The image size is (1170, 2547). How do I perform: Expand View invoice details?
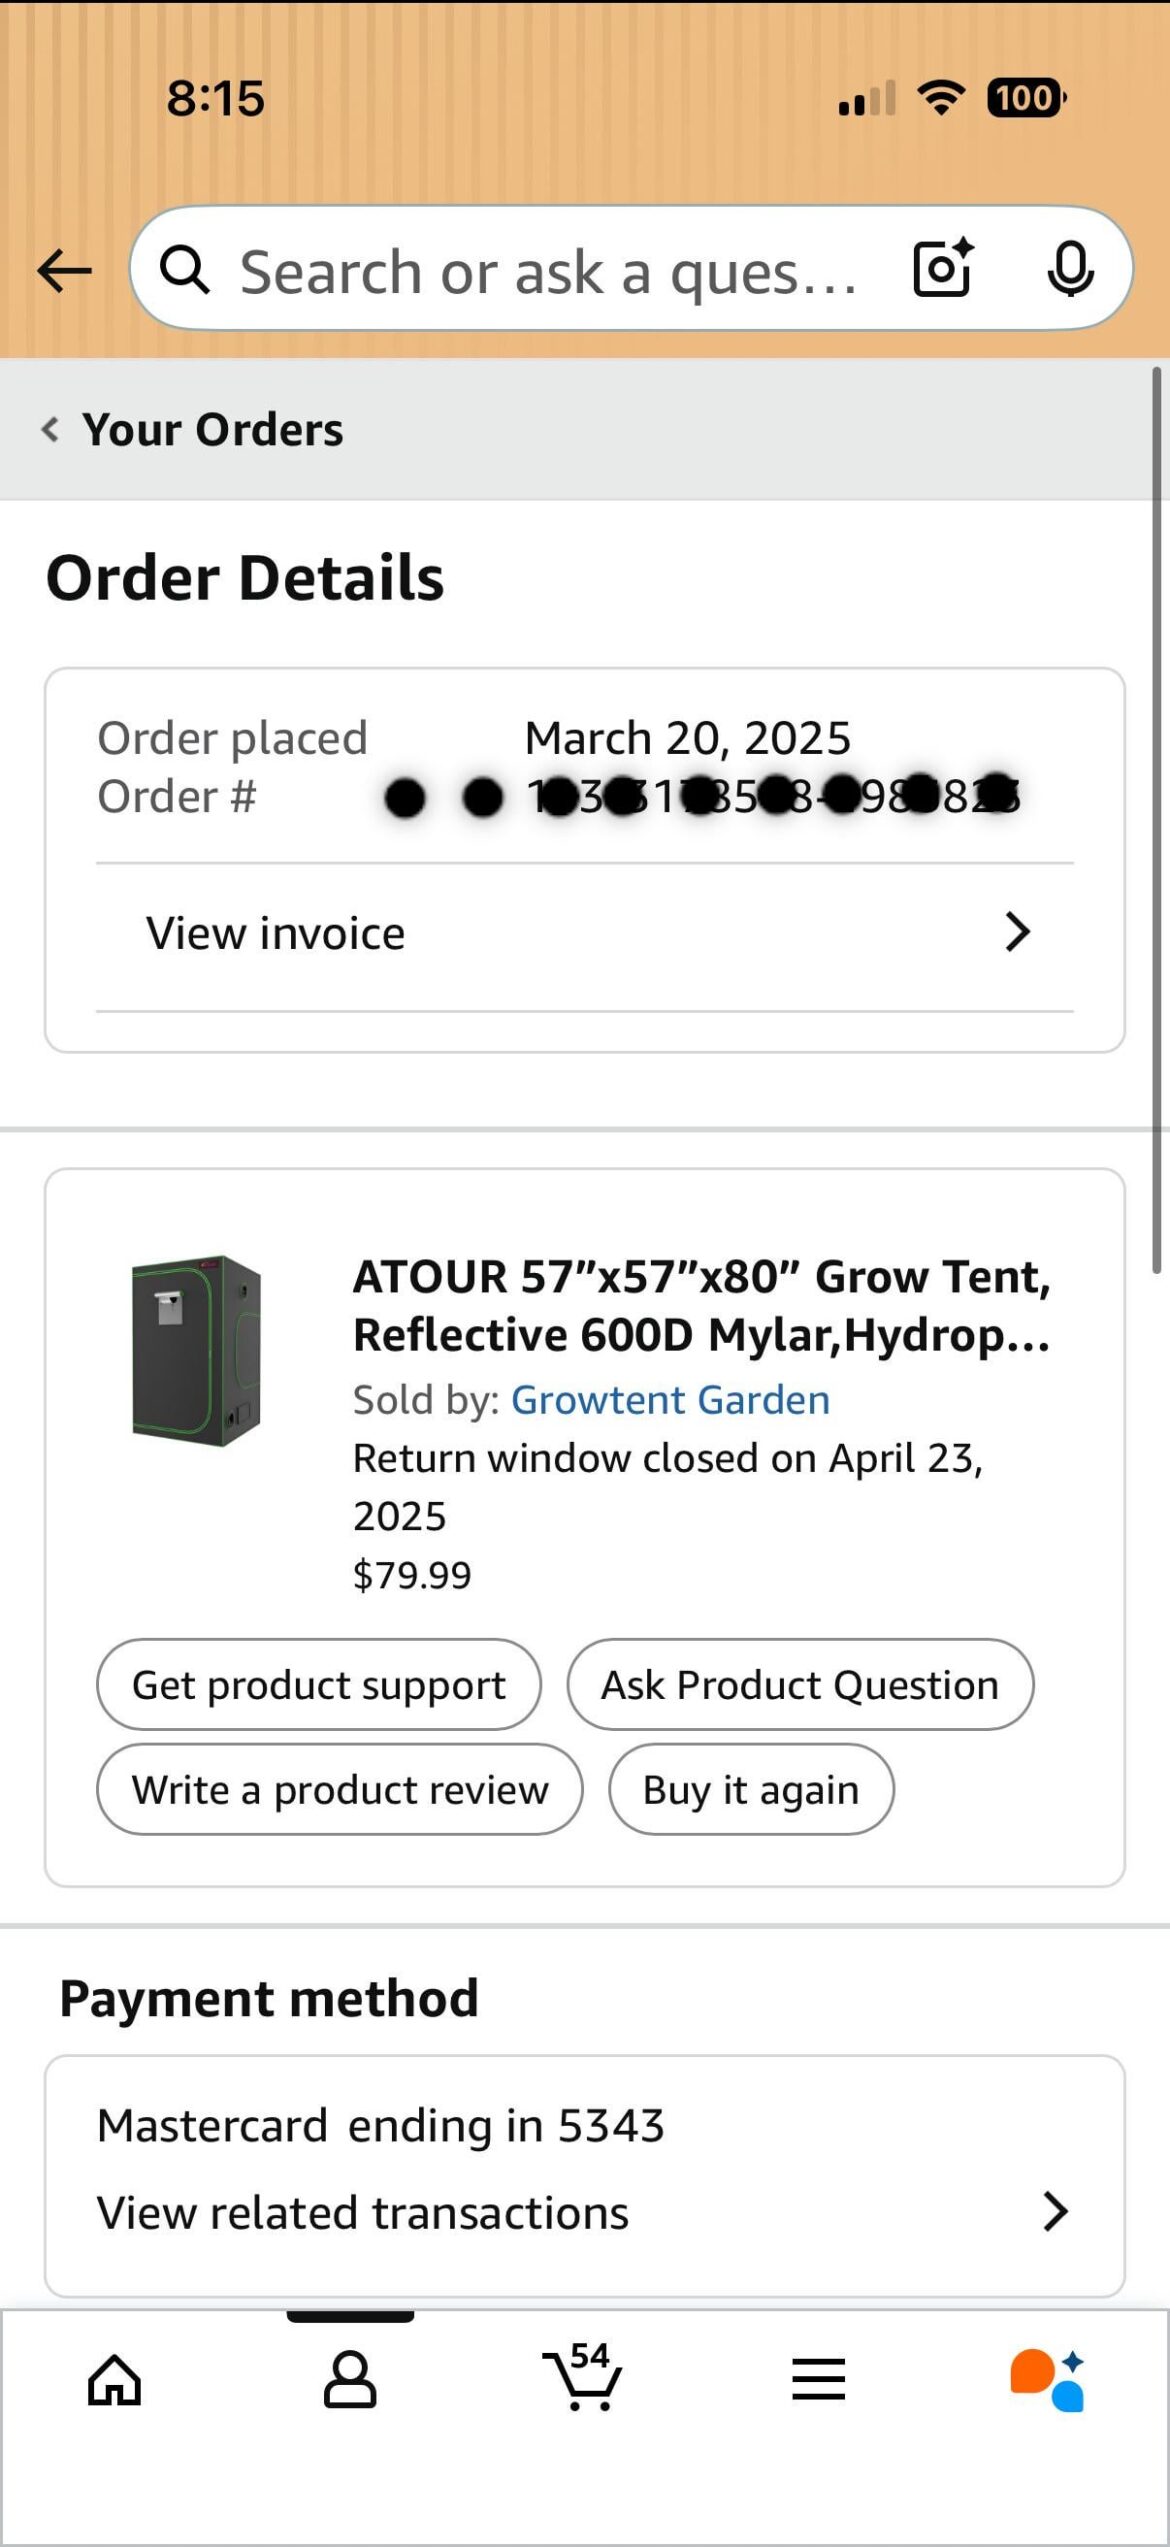pyautogui.click(x=583, y=931)
